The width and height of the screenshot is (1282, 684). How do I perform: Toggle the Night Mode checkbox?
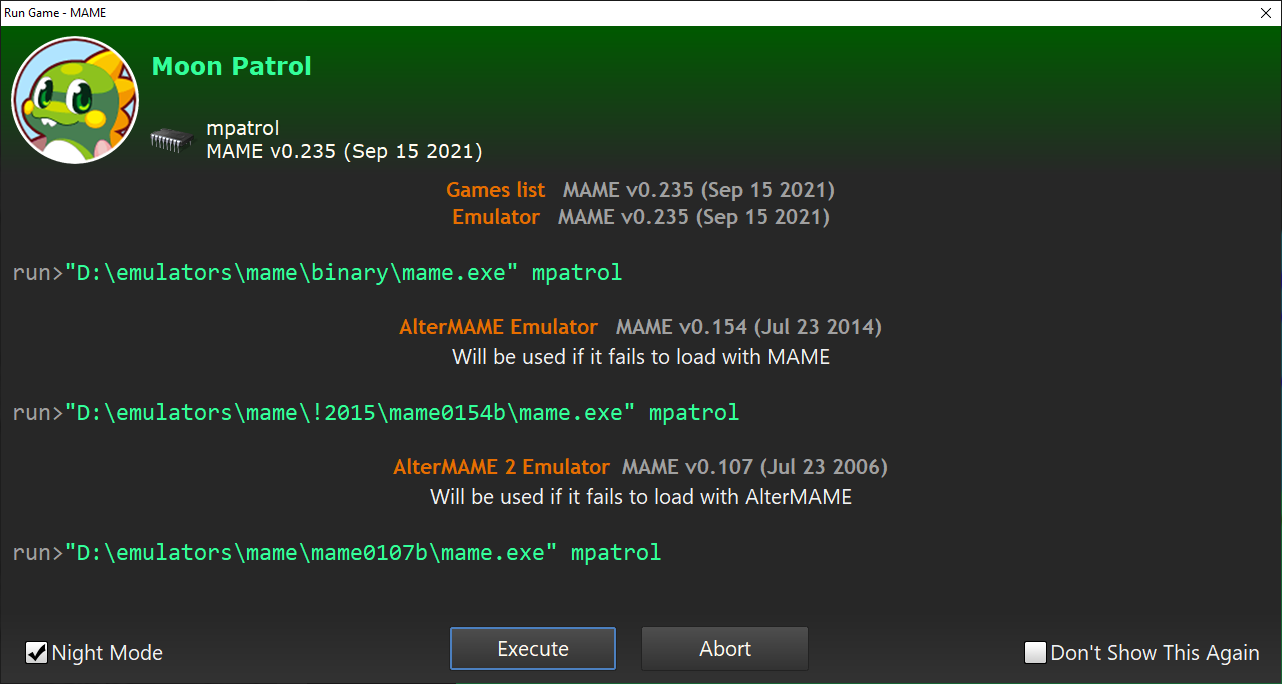coord(37,653)
